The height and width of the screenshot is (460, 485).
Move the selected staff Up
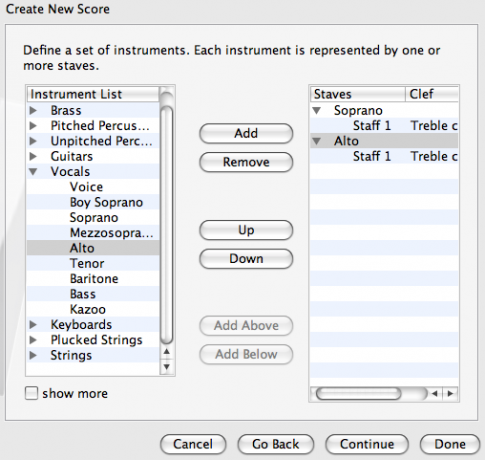coord(246,230)
